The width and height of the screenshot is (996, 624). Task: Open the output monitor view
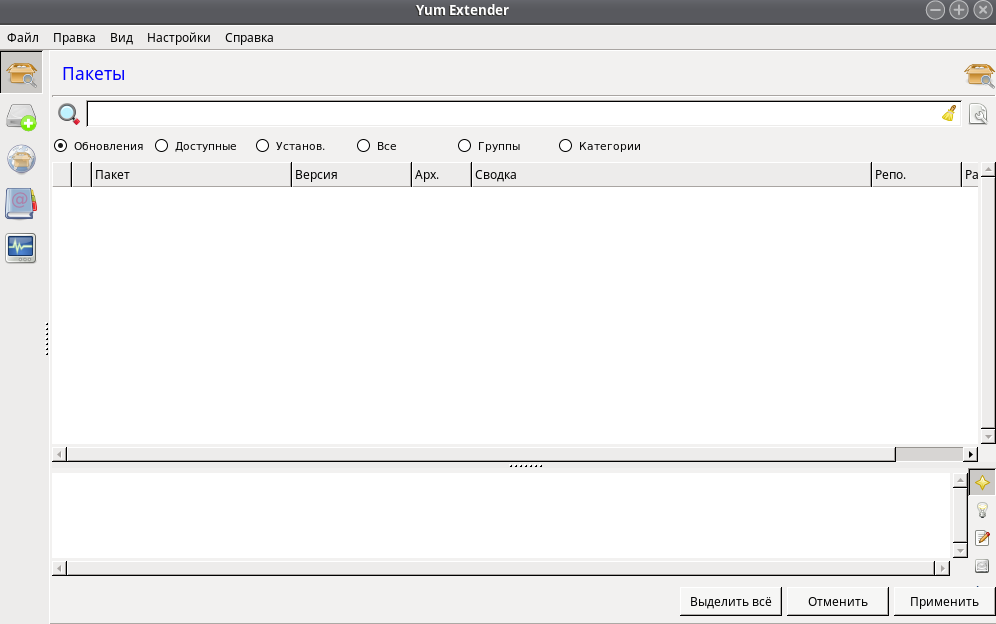(21, 248)
